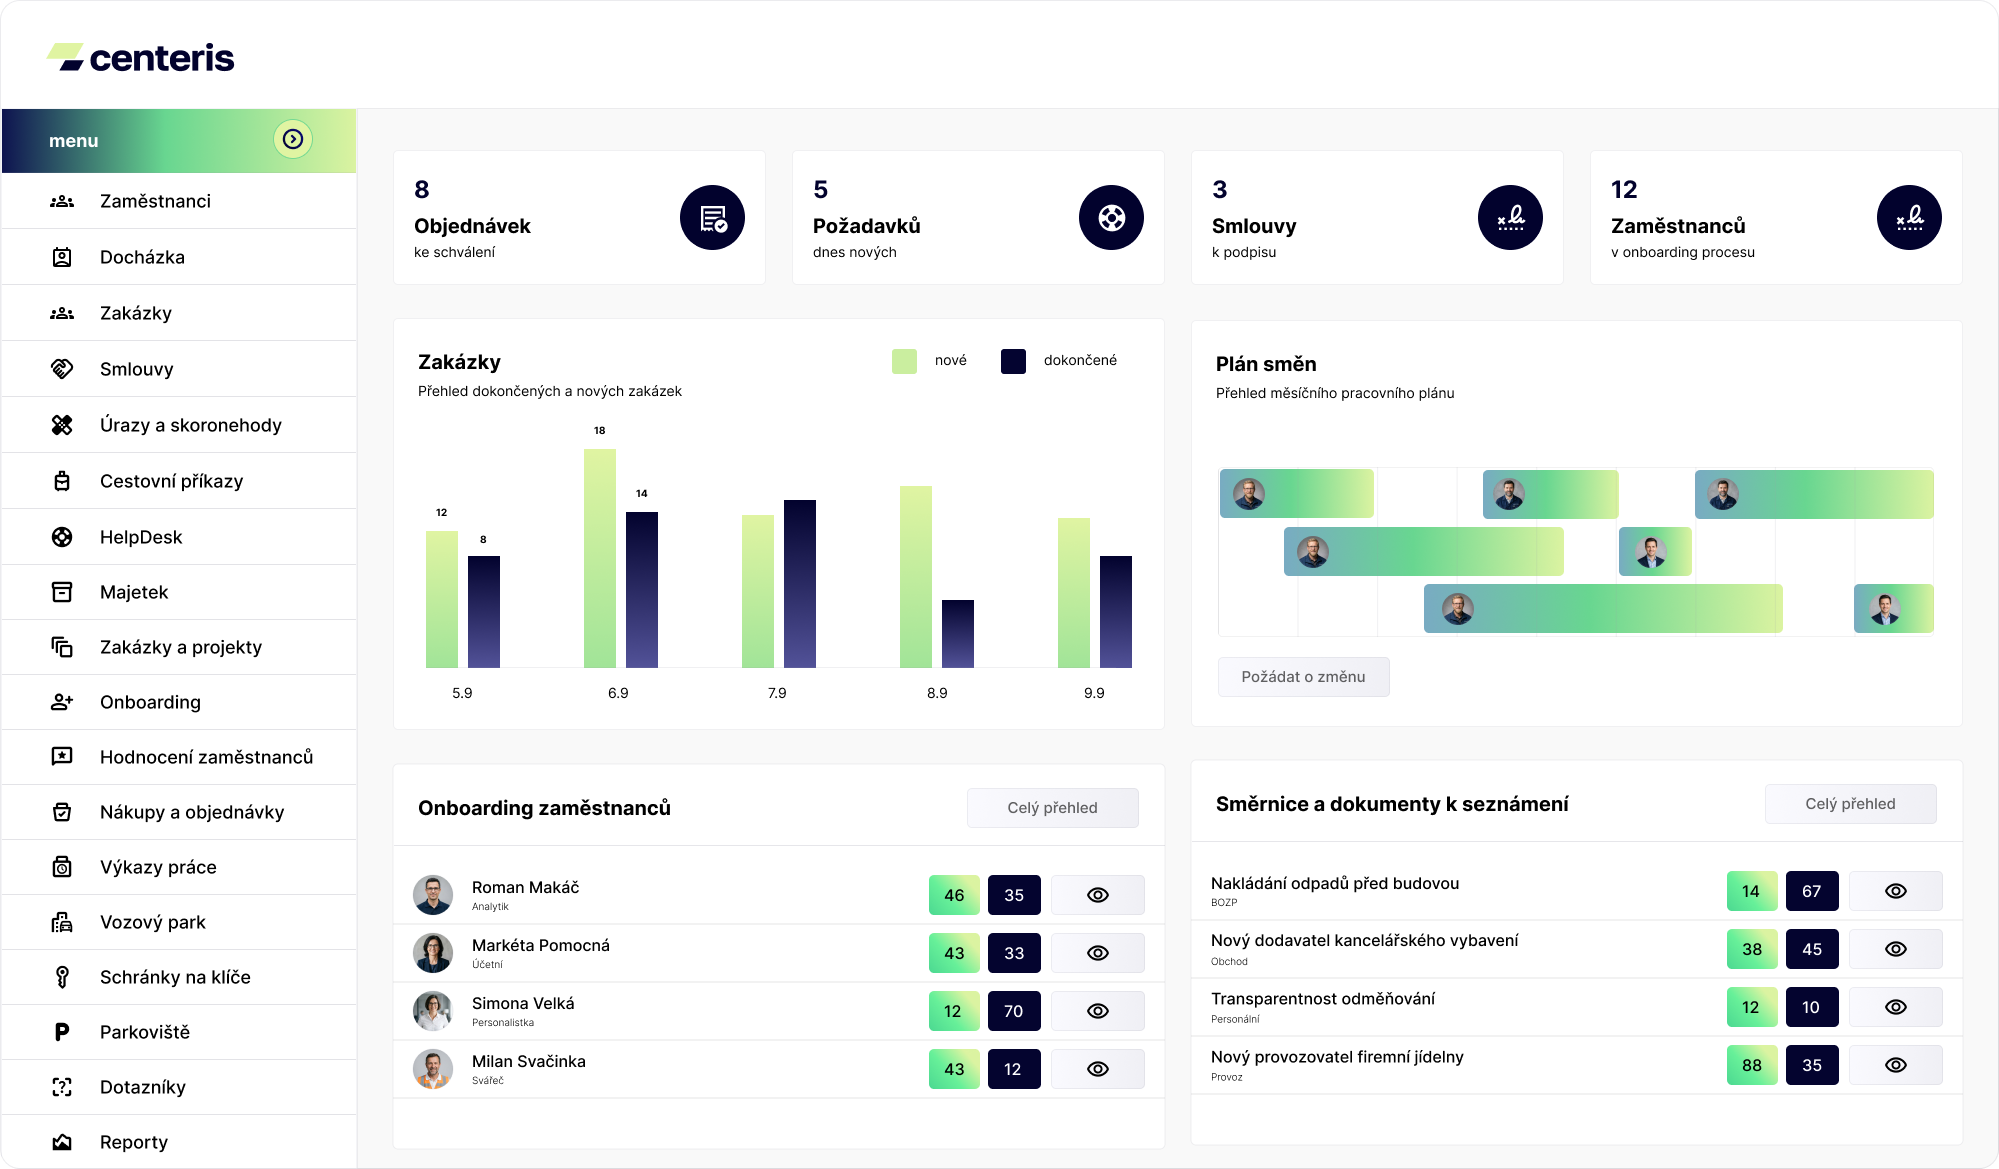Screen dimensions: 1999x1169
Task: Click the Požádat o změnu button
Action: point(1303,677)
